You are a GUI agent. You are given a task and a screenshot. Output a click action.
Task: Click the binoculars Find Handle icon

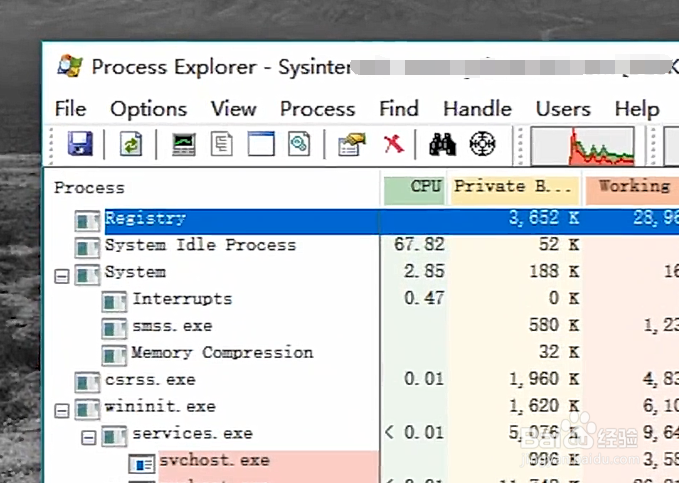tap(442, 144)
